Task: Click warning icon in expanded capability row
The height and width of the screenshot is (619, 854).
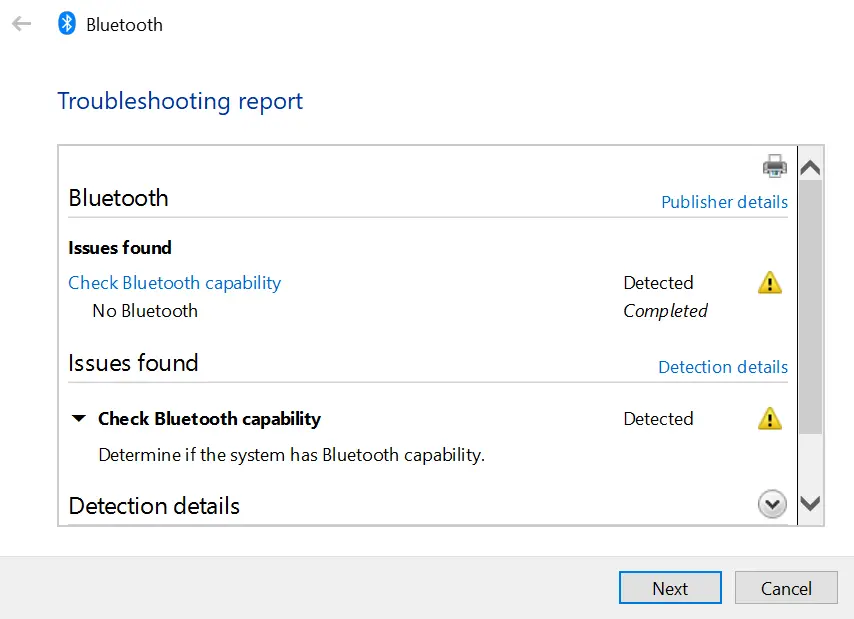Action: [770, 419]
